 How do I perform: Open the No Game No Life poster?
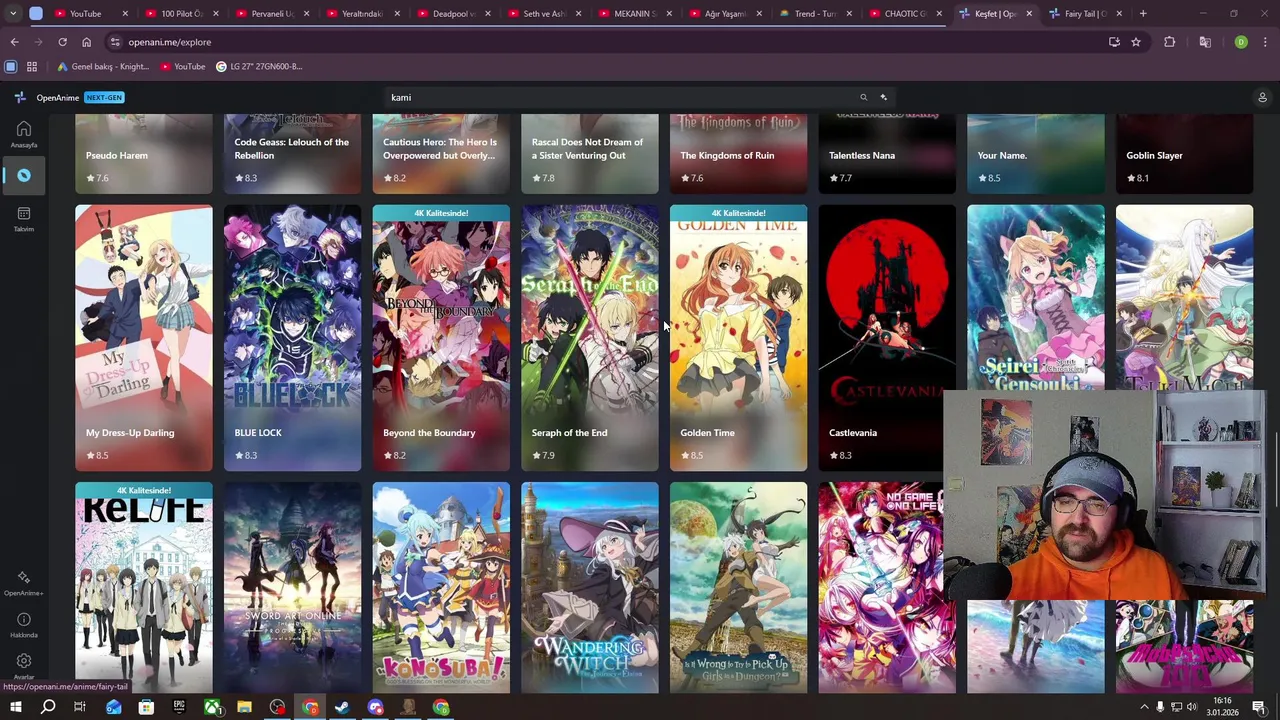(x=881, y=588)
